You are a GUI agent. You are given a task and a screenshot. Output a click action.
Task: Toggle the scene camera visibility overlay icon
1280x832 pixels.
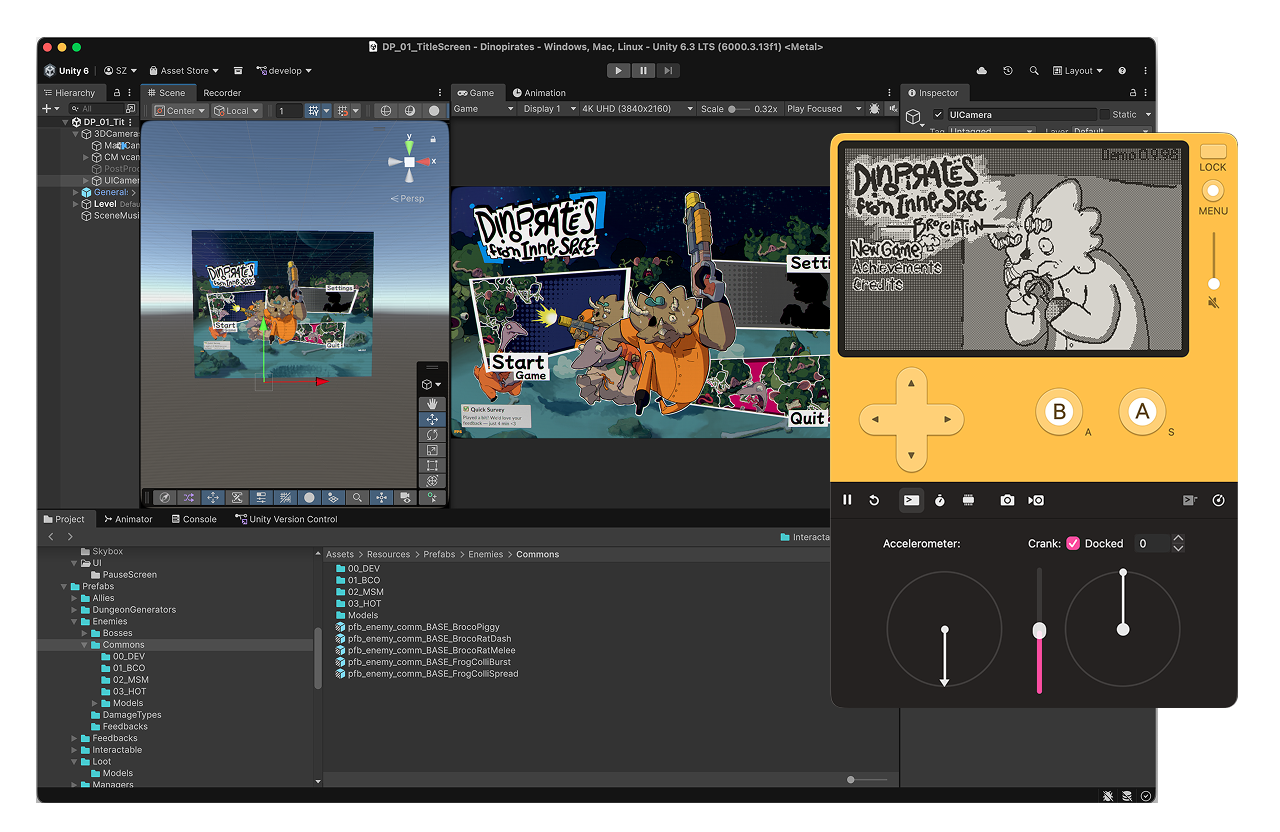pos(406,497)
